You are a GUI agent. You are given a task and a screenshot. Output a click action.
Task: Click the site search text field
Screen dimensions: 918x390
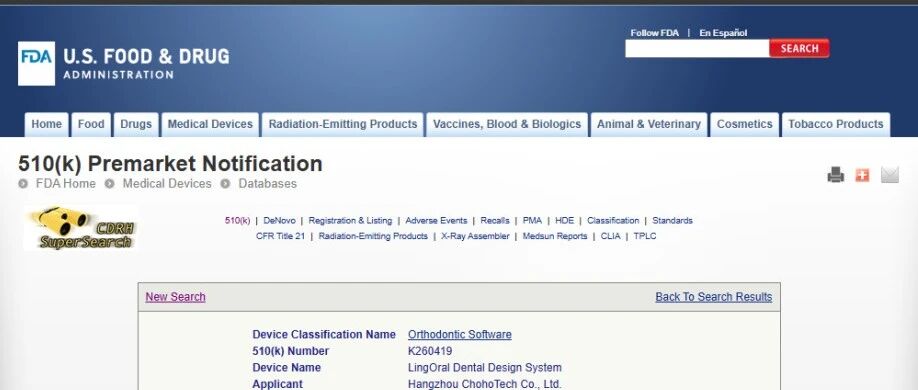697,49
